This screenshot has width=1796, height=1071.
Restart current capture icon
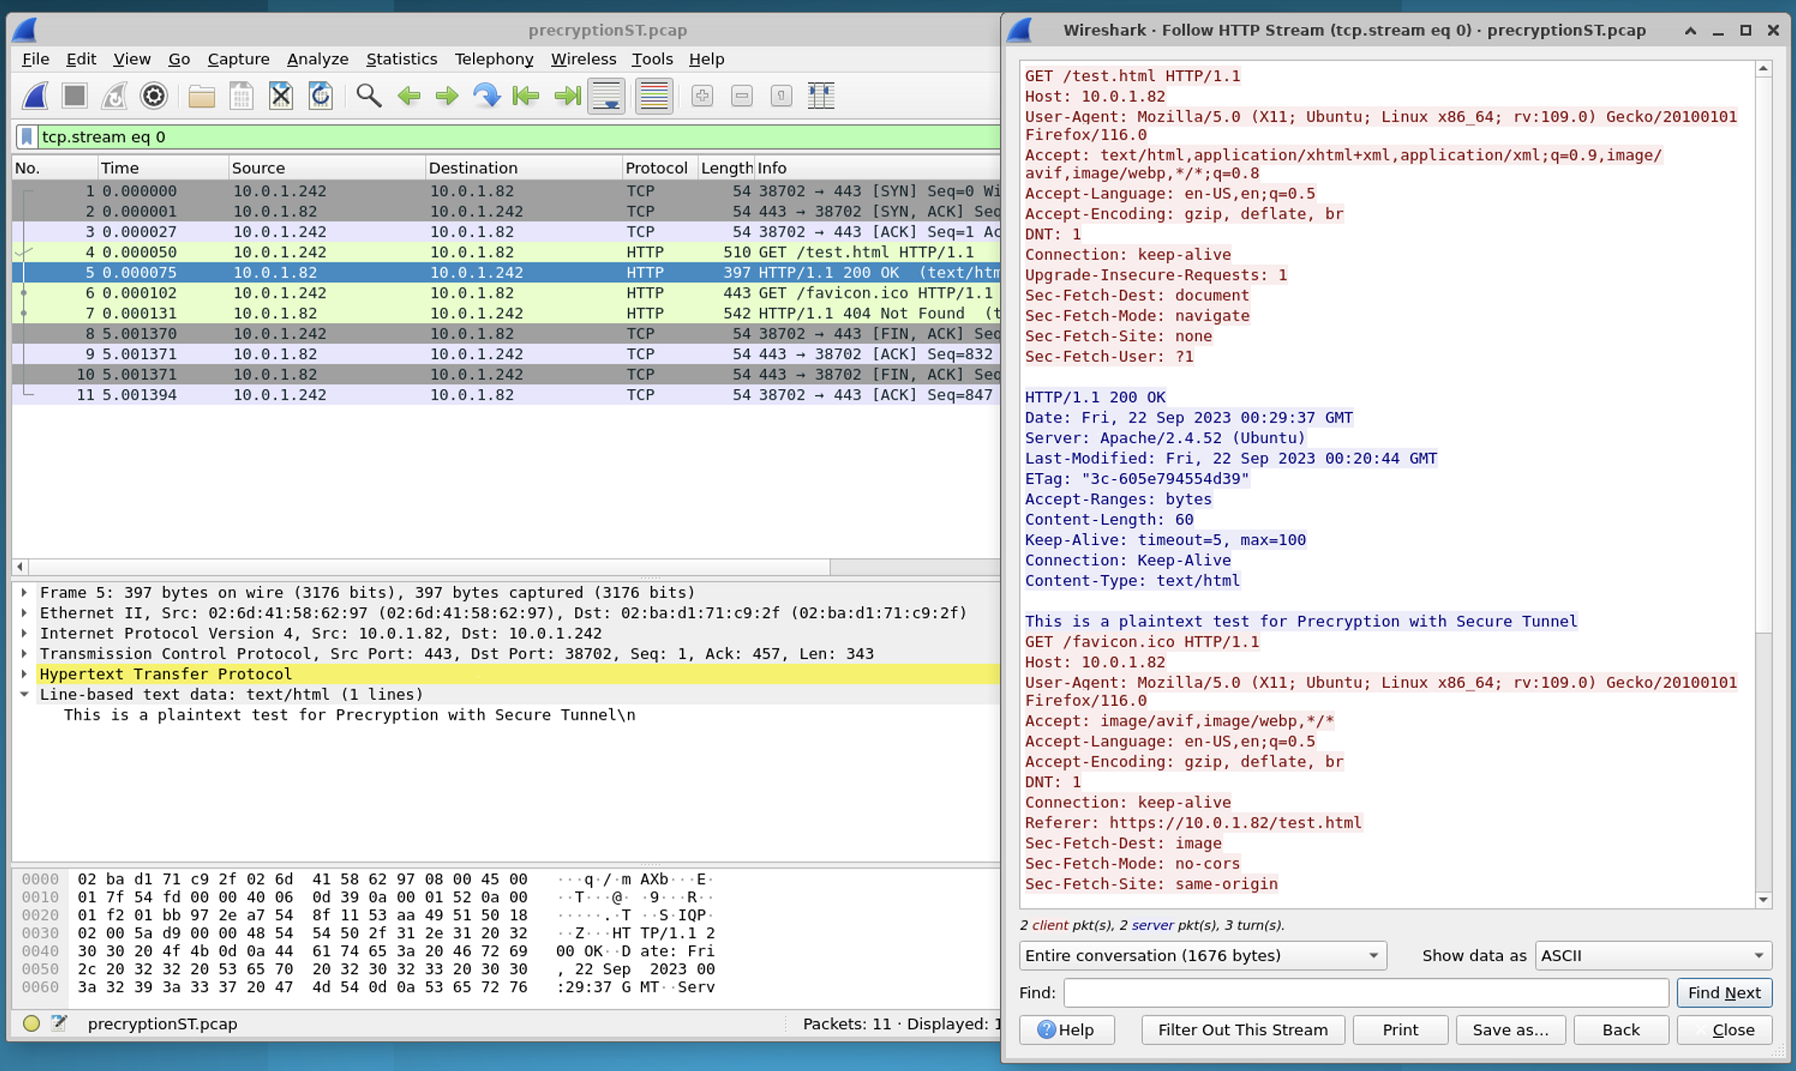(114, 96)
